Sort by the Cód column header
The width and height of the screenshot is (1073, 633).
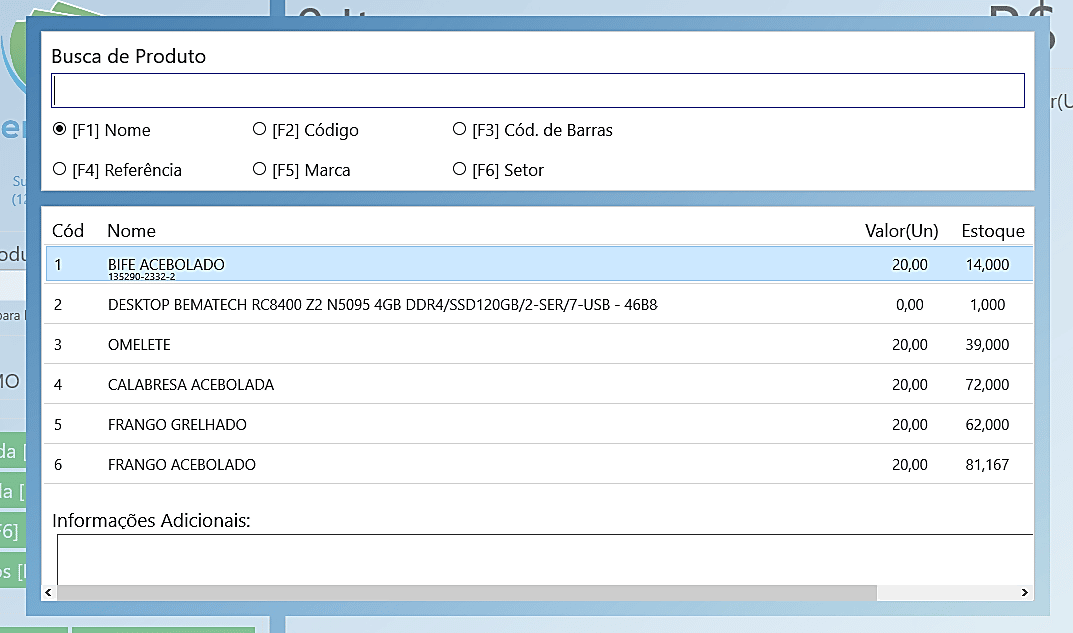point(68,231)
